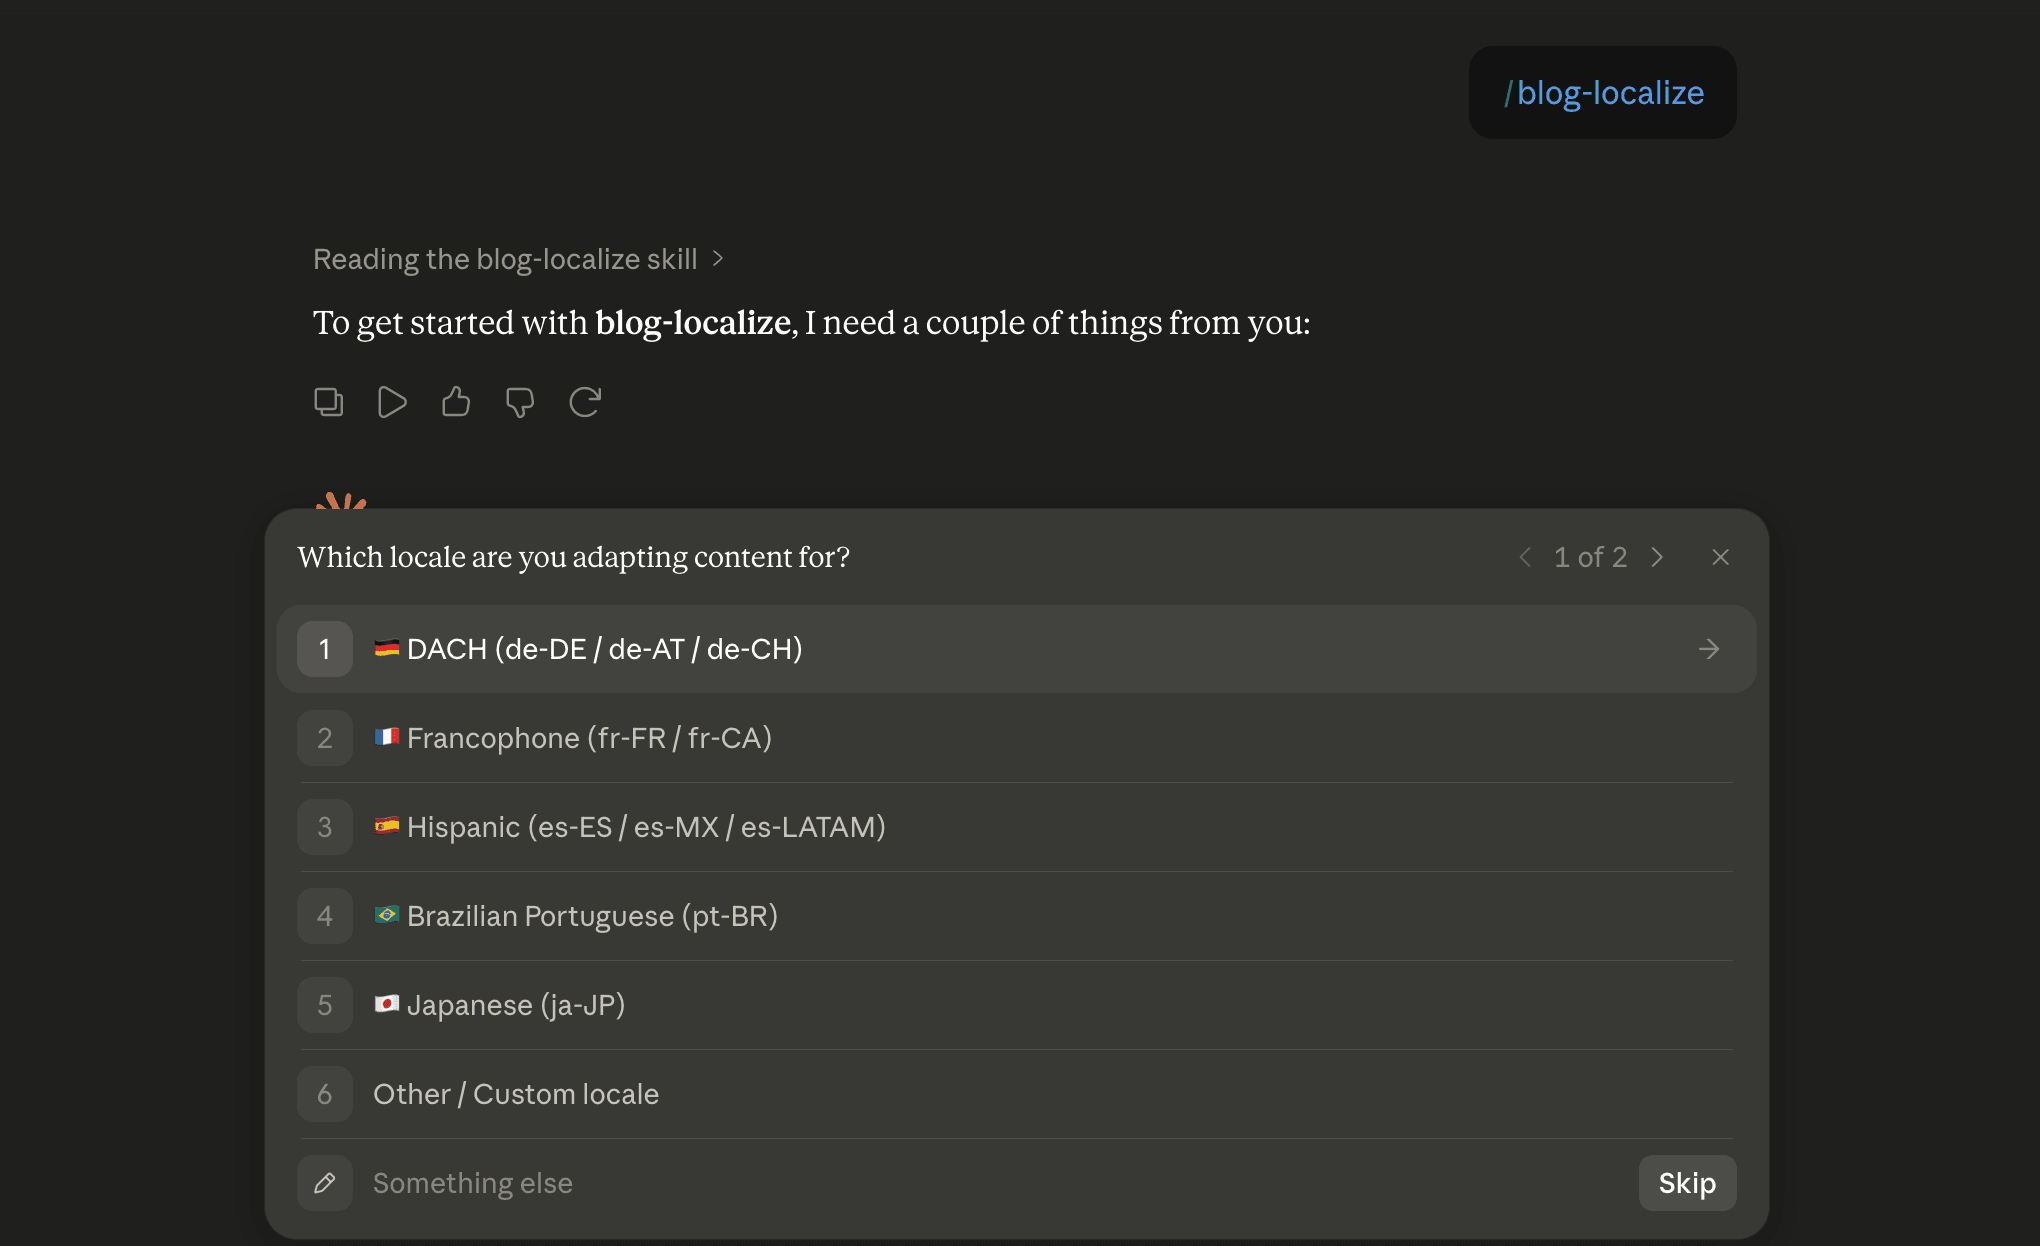Click the number 1 badge on DACH row
2040x1246 pixels.
(325, 649)
